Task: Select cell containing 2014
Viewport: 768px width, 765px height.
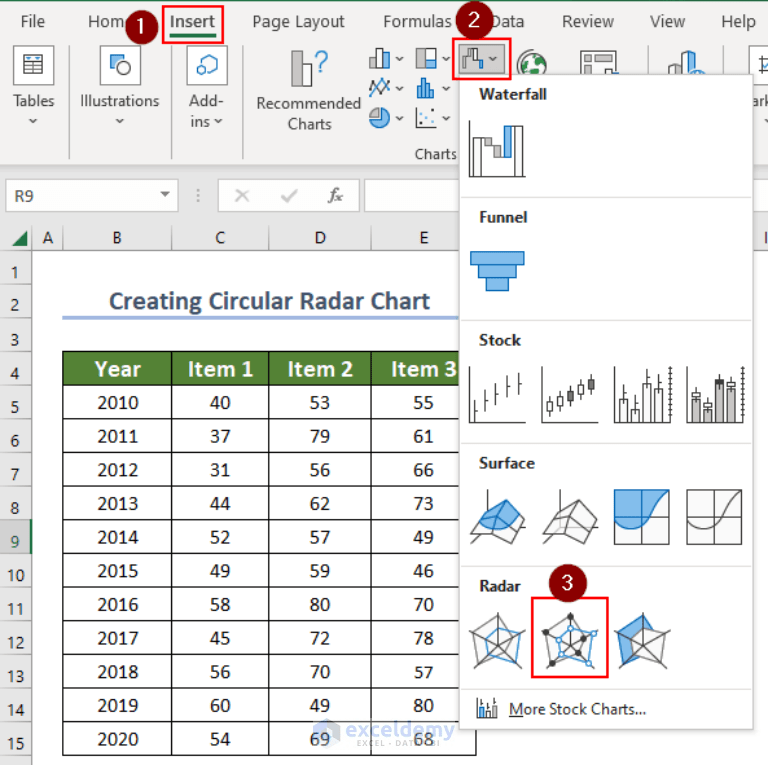Action: 117,537
